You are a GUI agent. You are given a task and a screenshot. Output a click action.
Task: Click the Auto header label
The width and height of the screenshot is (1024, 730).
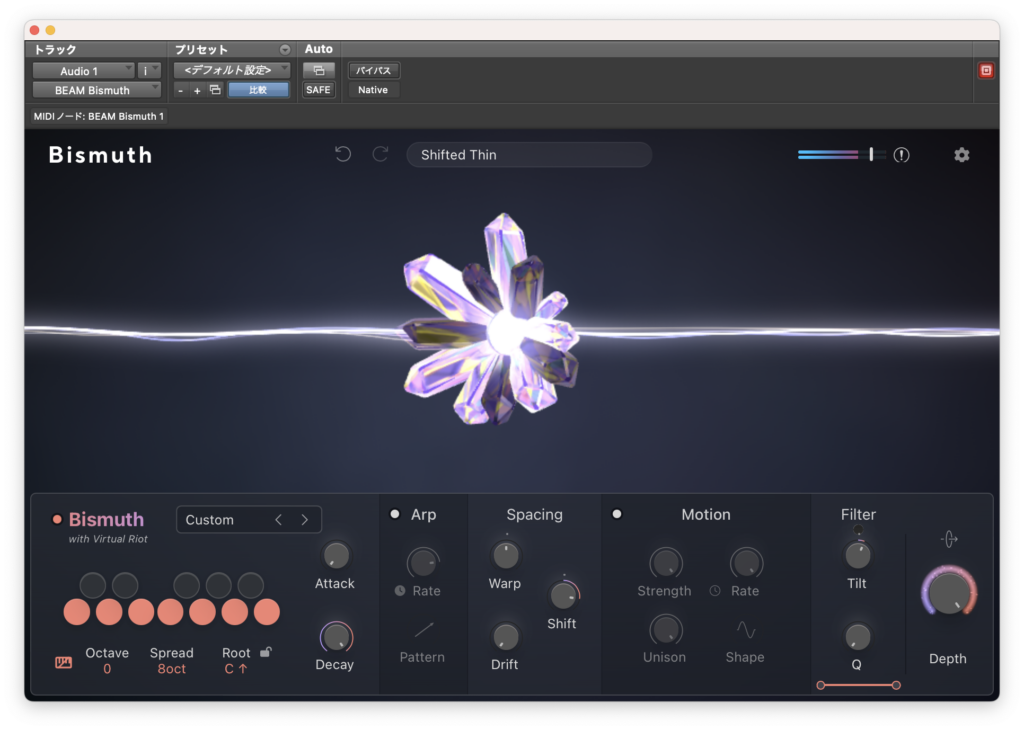(x=319, y=49)
